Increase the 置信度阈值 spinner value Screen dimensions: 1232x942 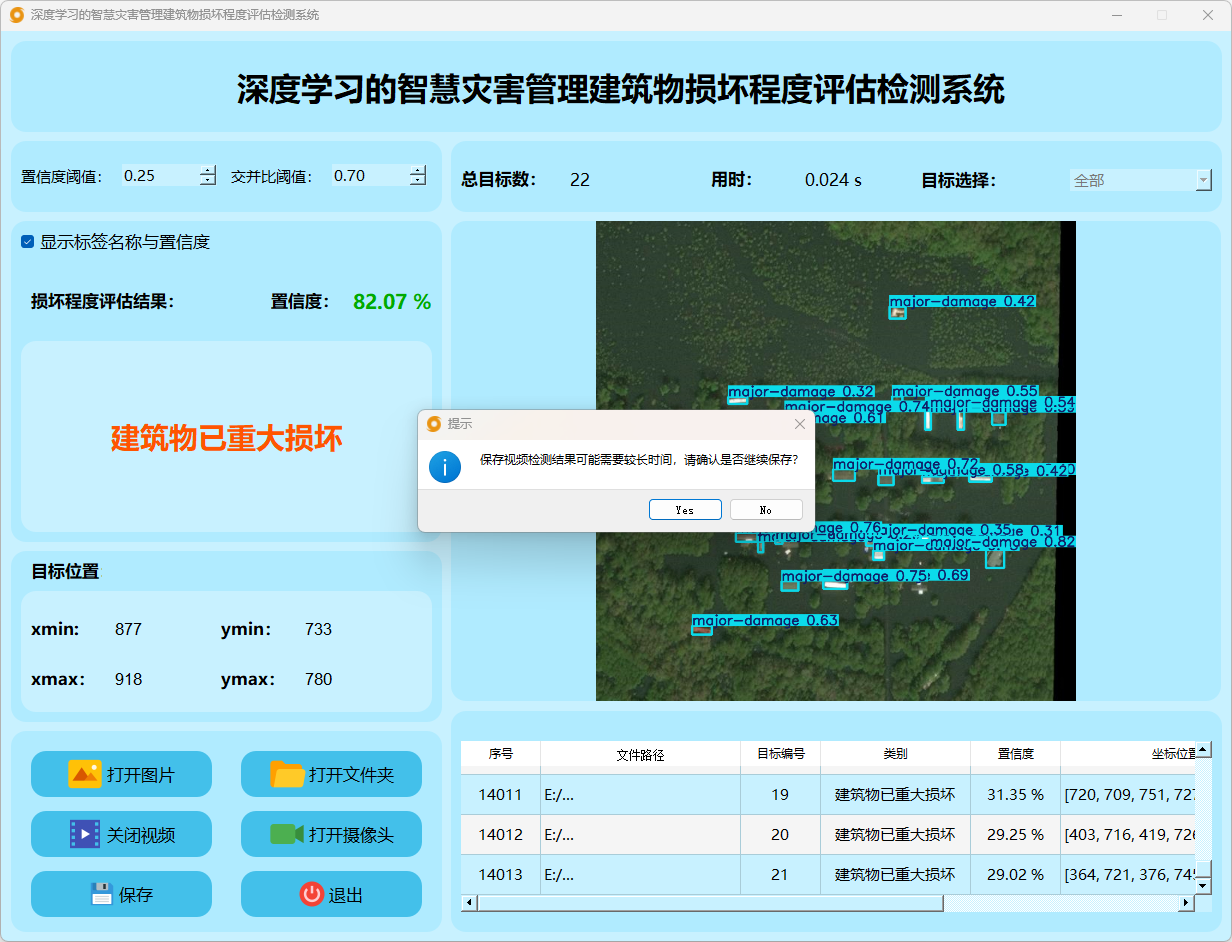click(207, 170)
